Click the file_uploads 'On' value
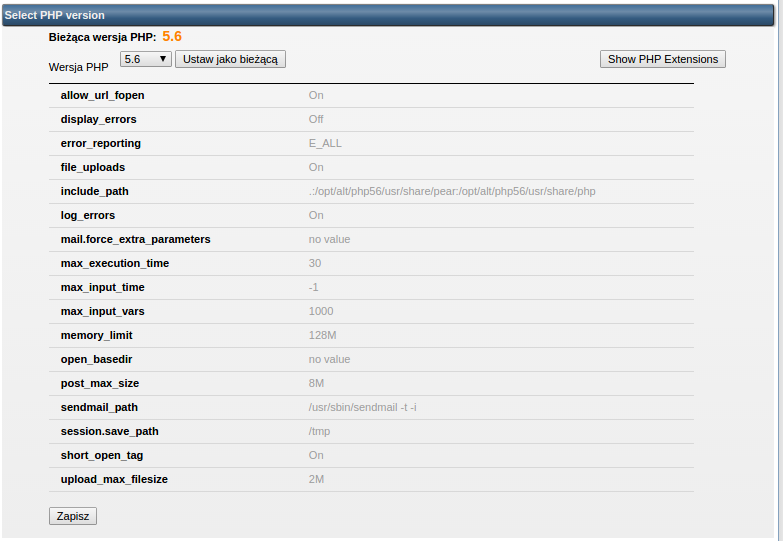The image size is (783, 541). pyautogui.click(x=316, y=167)
